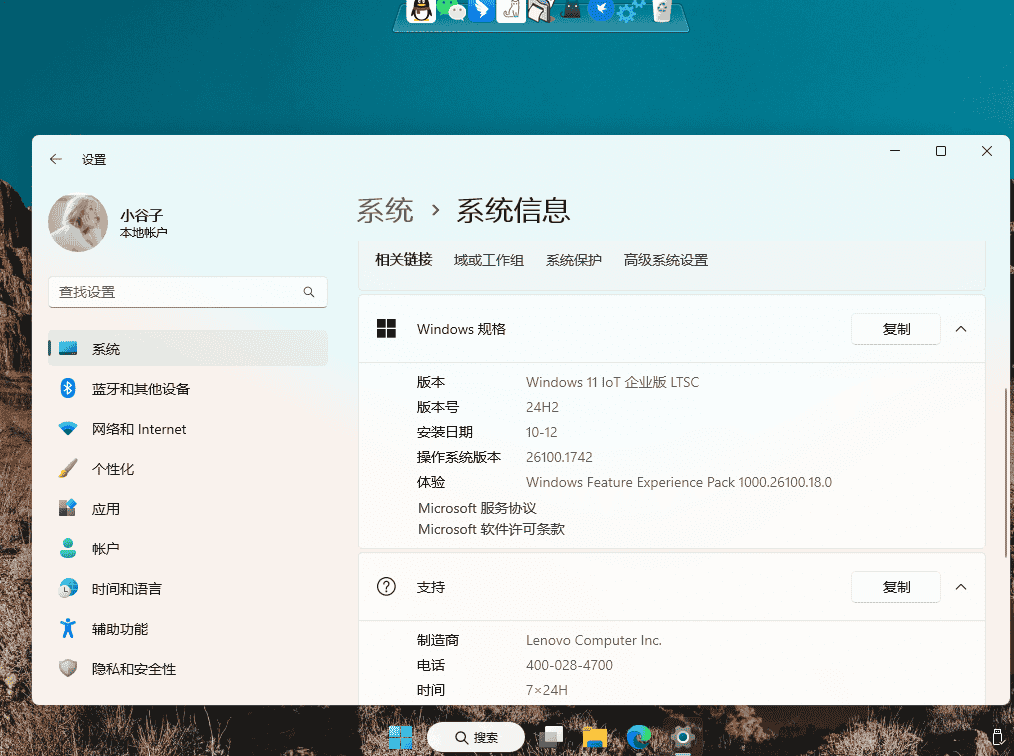Click the 24H2 version number value
1014x756 pixels.
(542, 407)
